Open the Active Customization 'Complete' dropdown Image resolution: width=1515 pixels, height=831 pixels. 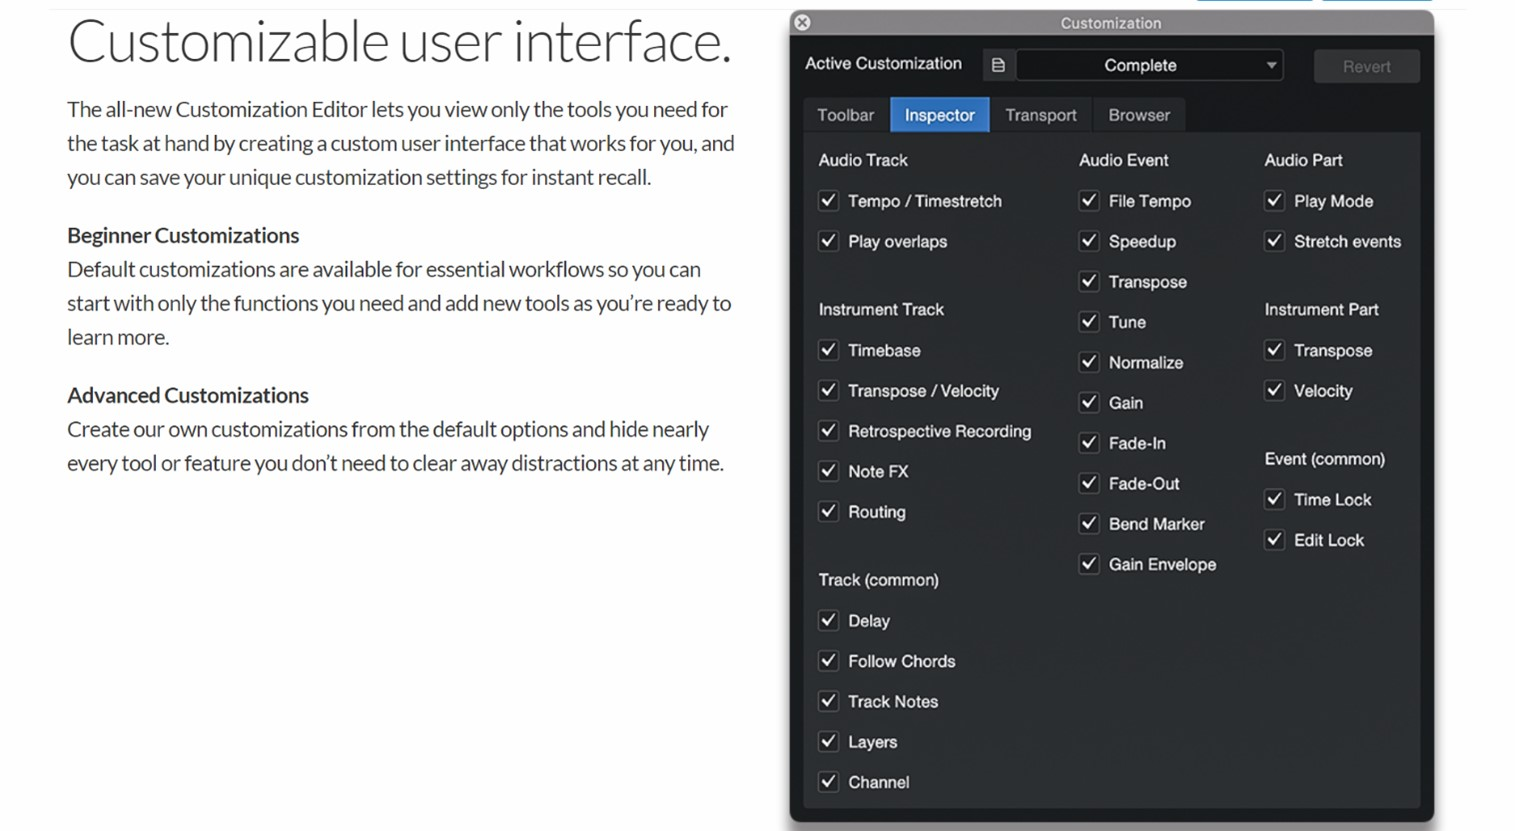tap(1150, 65)
